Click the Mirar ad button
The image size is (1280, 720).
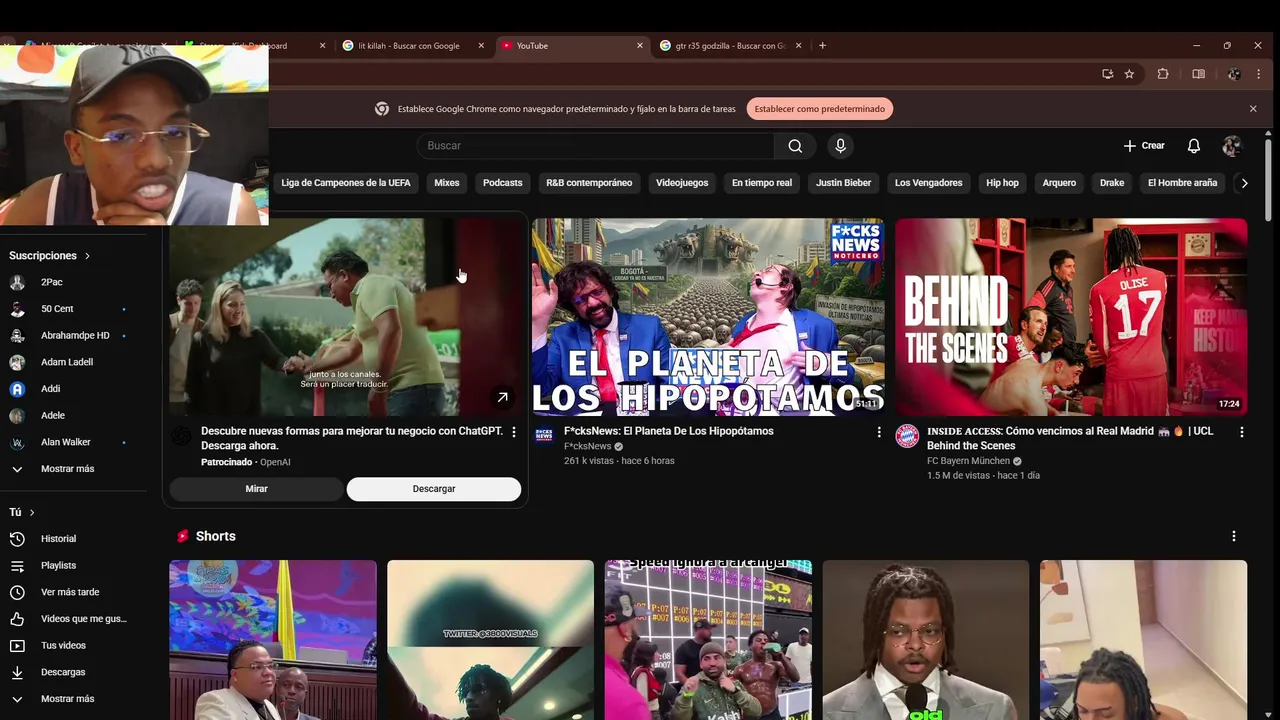point(256,489)
